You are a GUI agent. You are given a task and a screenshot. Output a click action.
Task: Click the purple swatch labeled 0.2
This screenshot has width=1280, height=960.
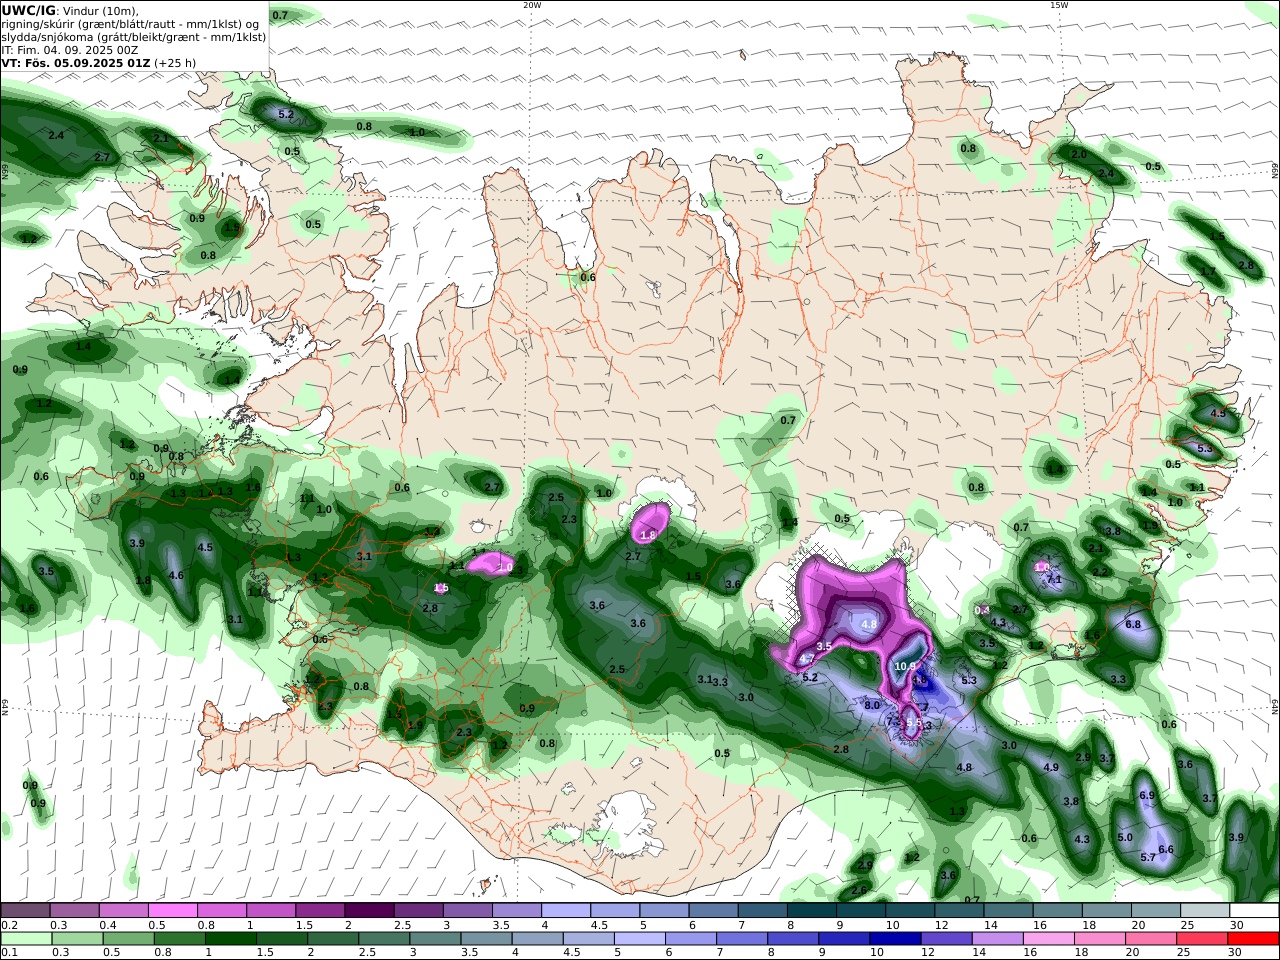tap(24, 910)
